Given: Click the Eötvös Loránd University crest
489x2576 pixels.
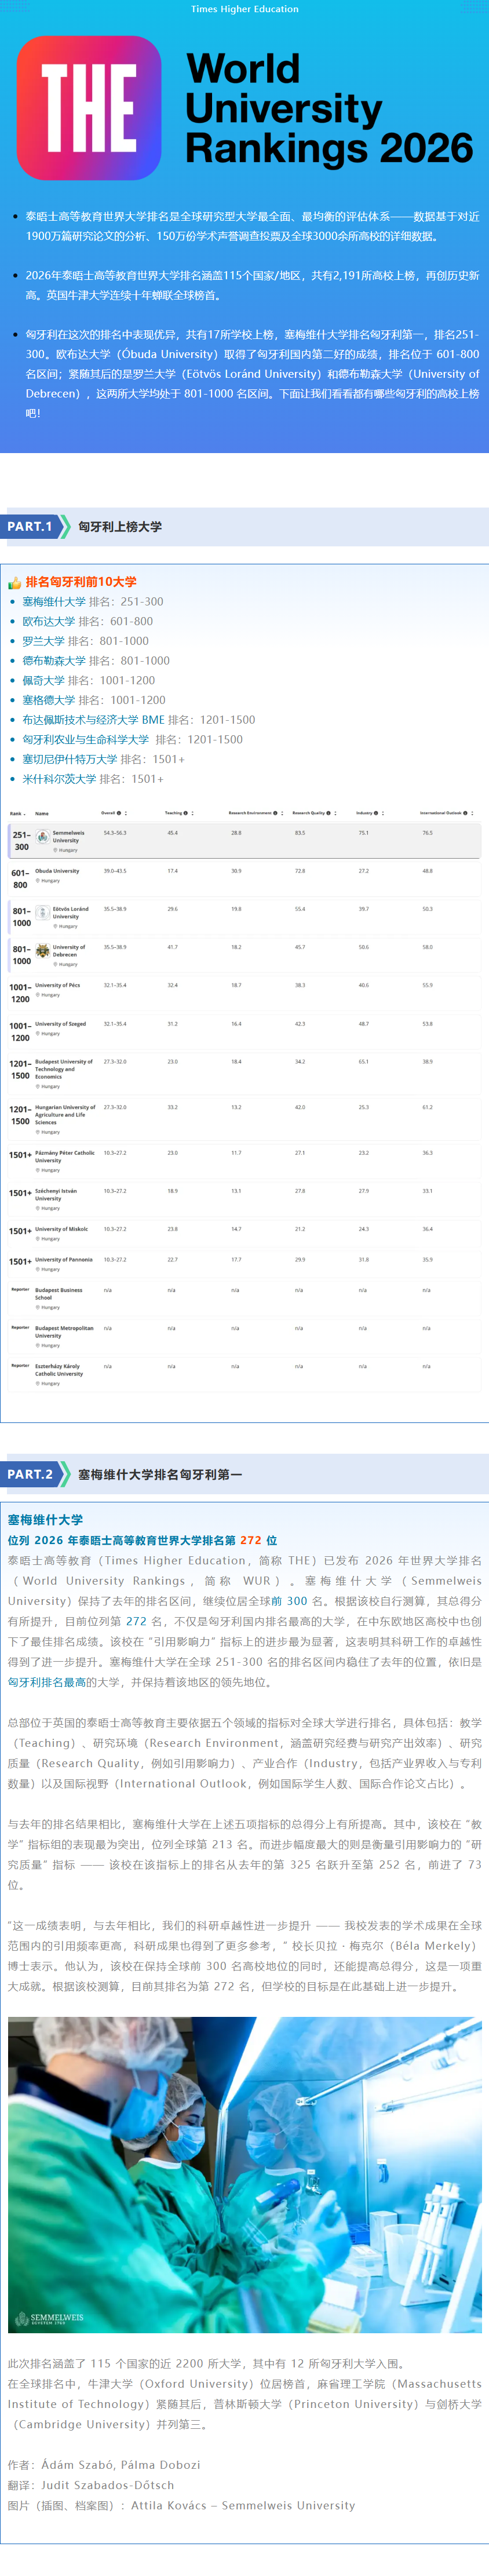Looking at the screenshot, I should [x=43, y=912].
